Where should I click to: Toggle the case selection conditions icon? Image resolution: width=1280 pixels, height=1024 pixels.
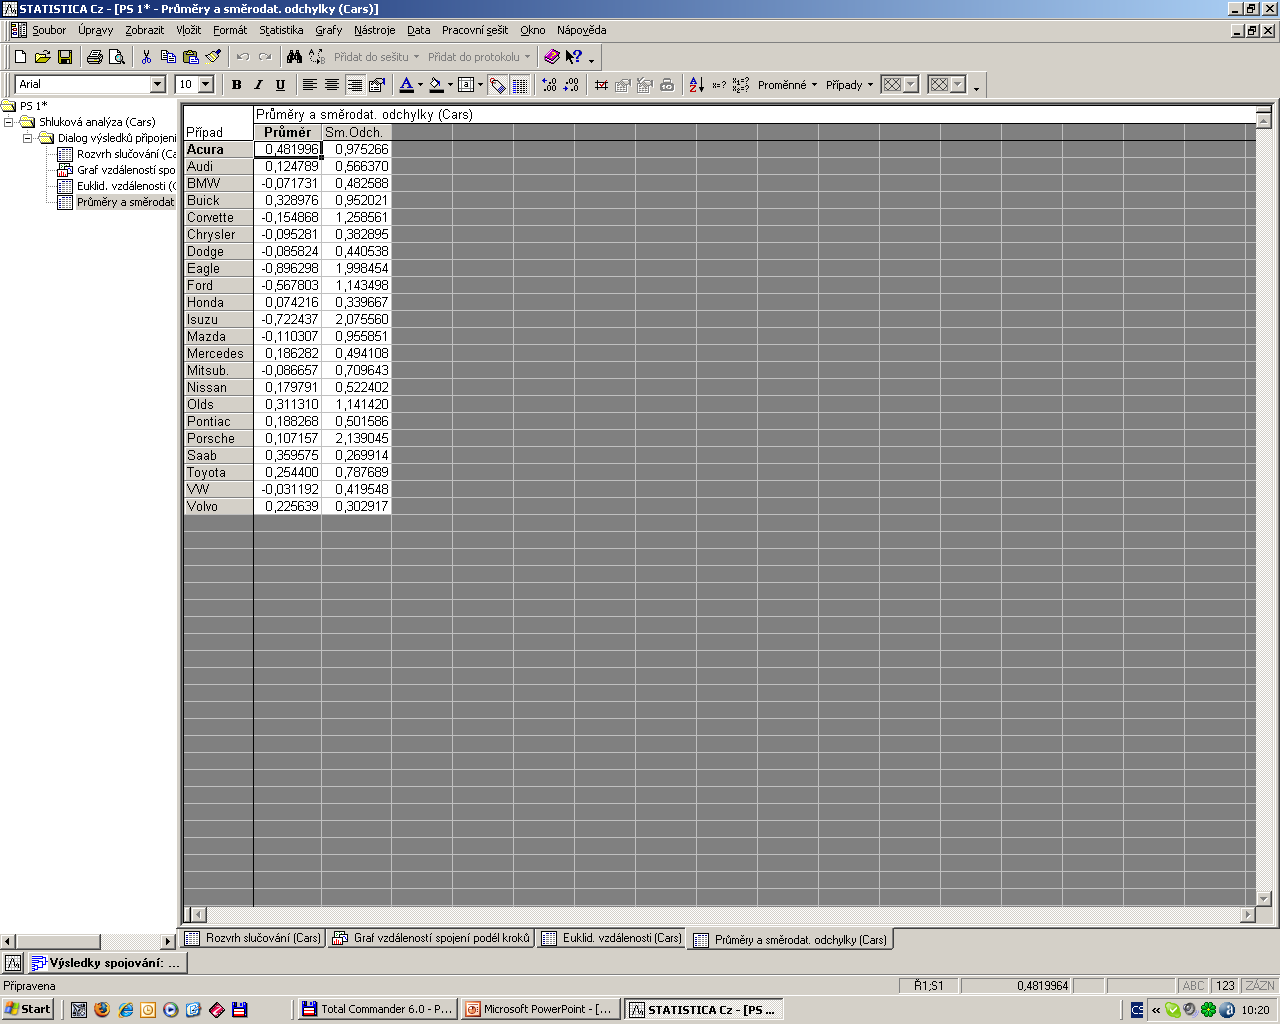pos(601,85)
